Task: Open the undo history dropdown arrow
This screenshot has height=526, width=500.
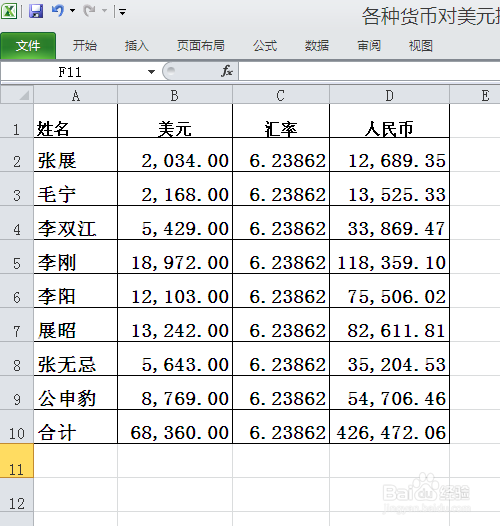Action: (72, 11)
